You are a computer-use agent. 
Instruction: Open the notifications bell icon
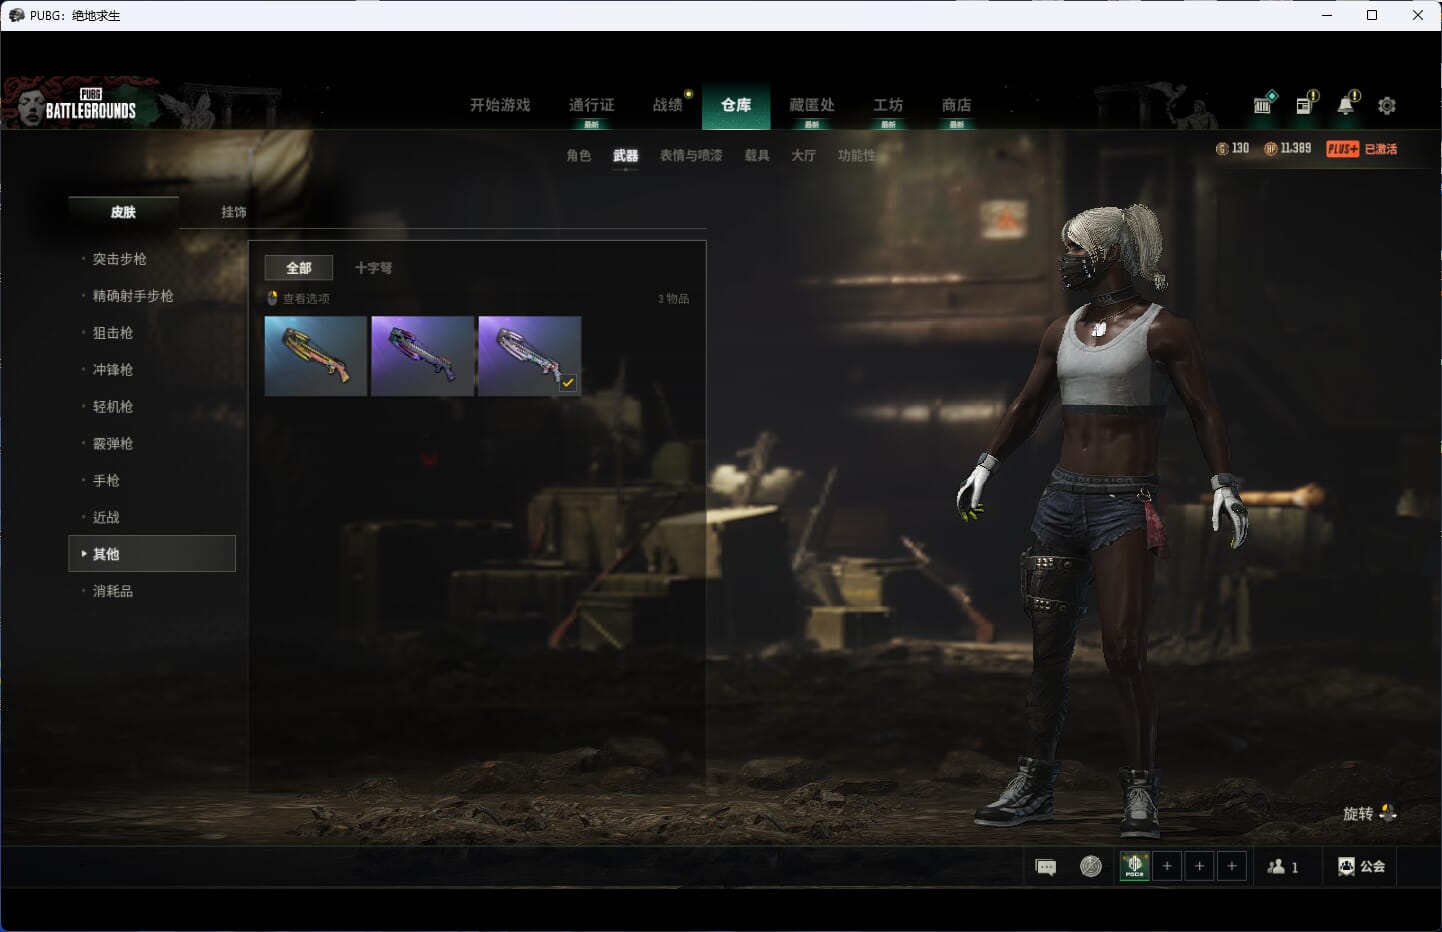point(1347,103)
